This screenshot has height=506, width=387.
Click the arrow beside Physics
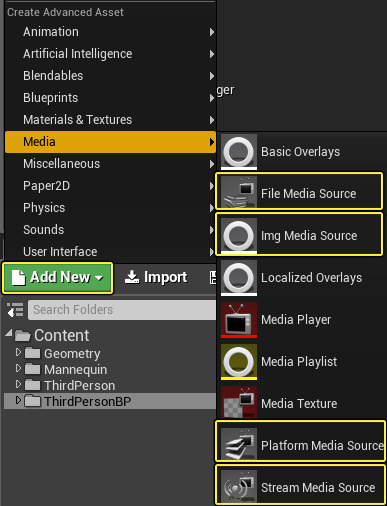[x=212, y=208]
